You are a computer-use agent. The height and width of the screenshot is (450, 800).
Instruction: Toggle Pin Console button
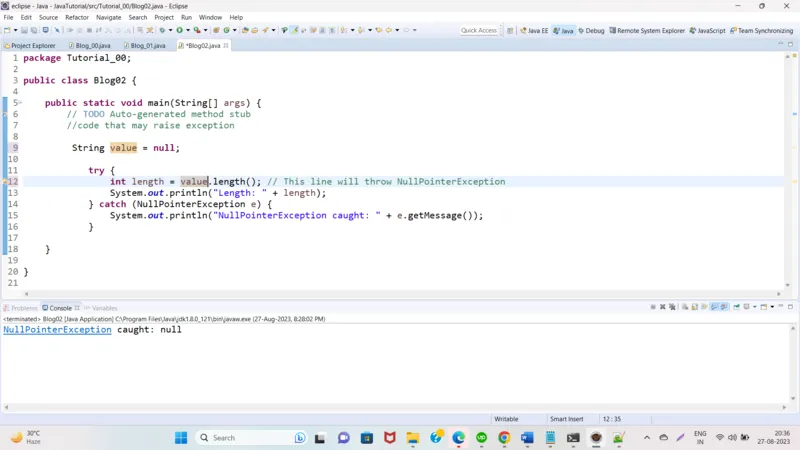tap(735, 307)
